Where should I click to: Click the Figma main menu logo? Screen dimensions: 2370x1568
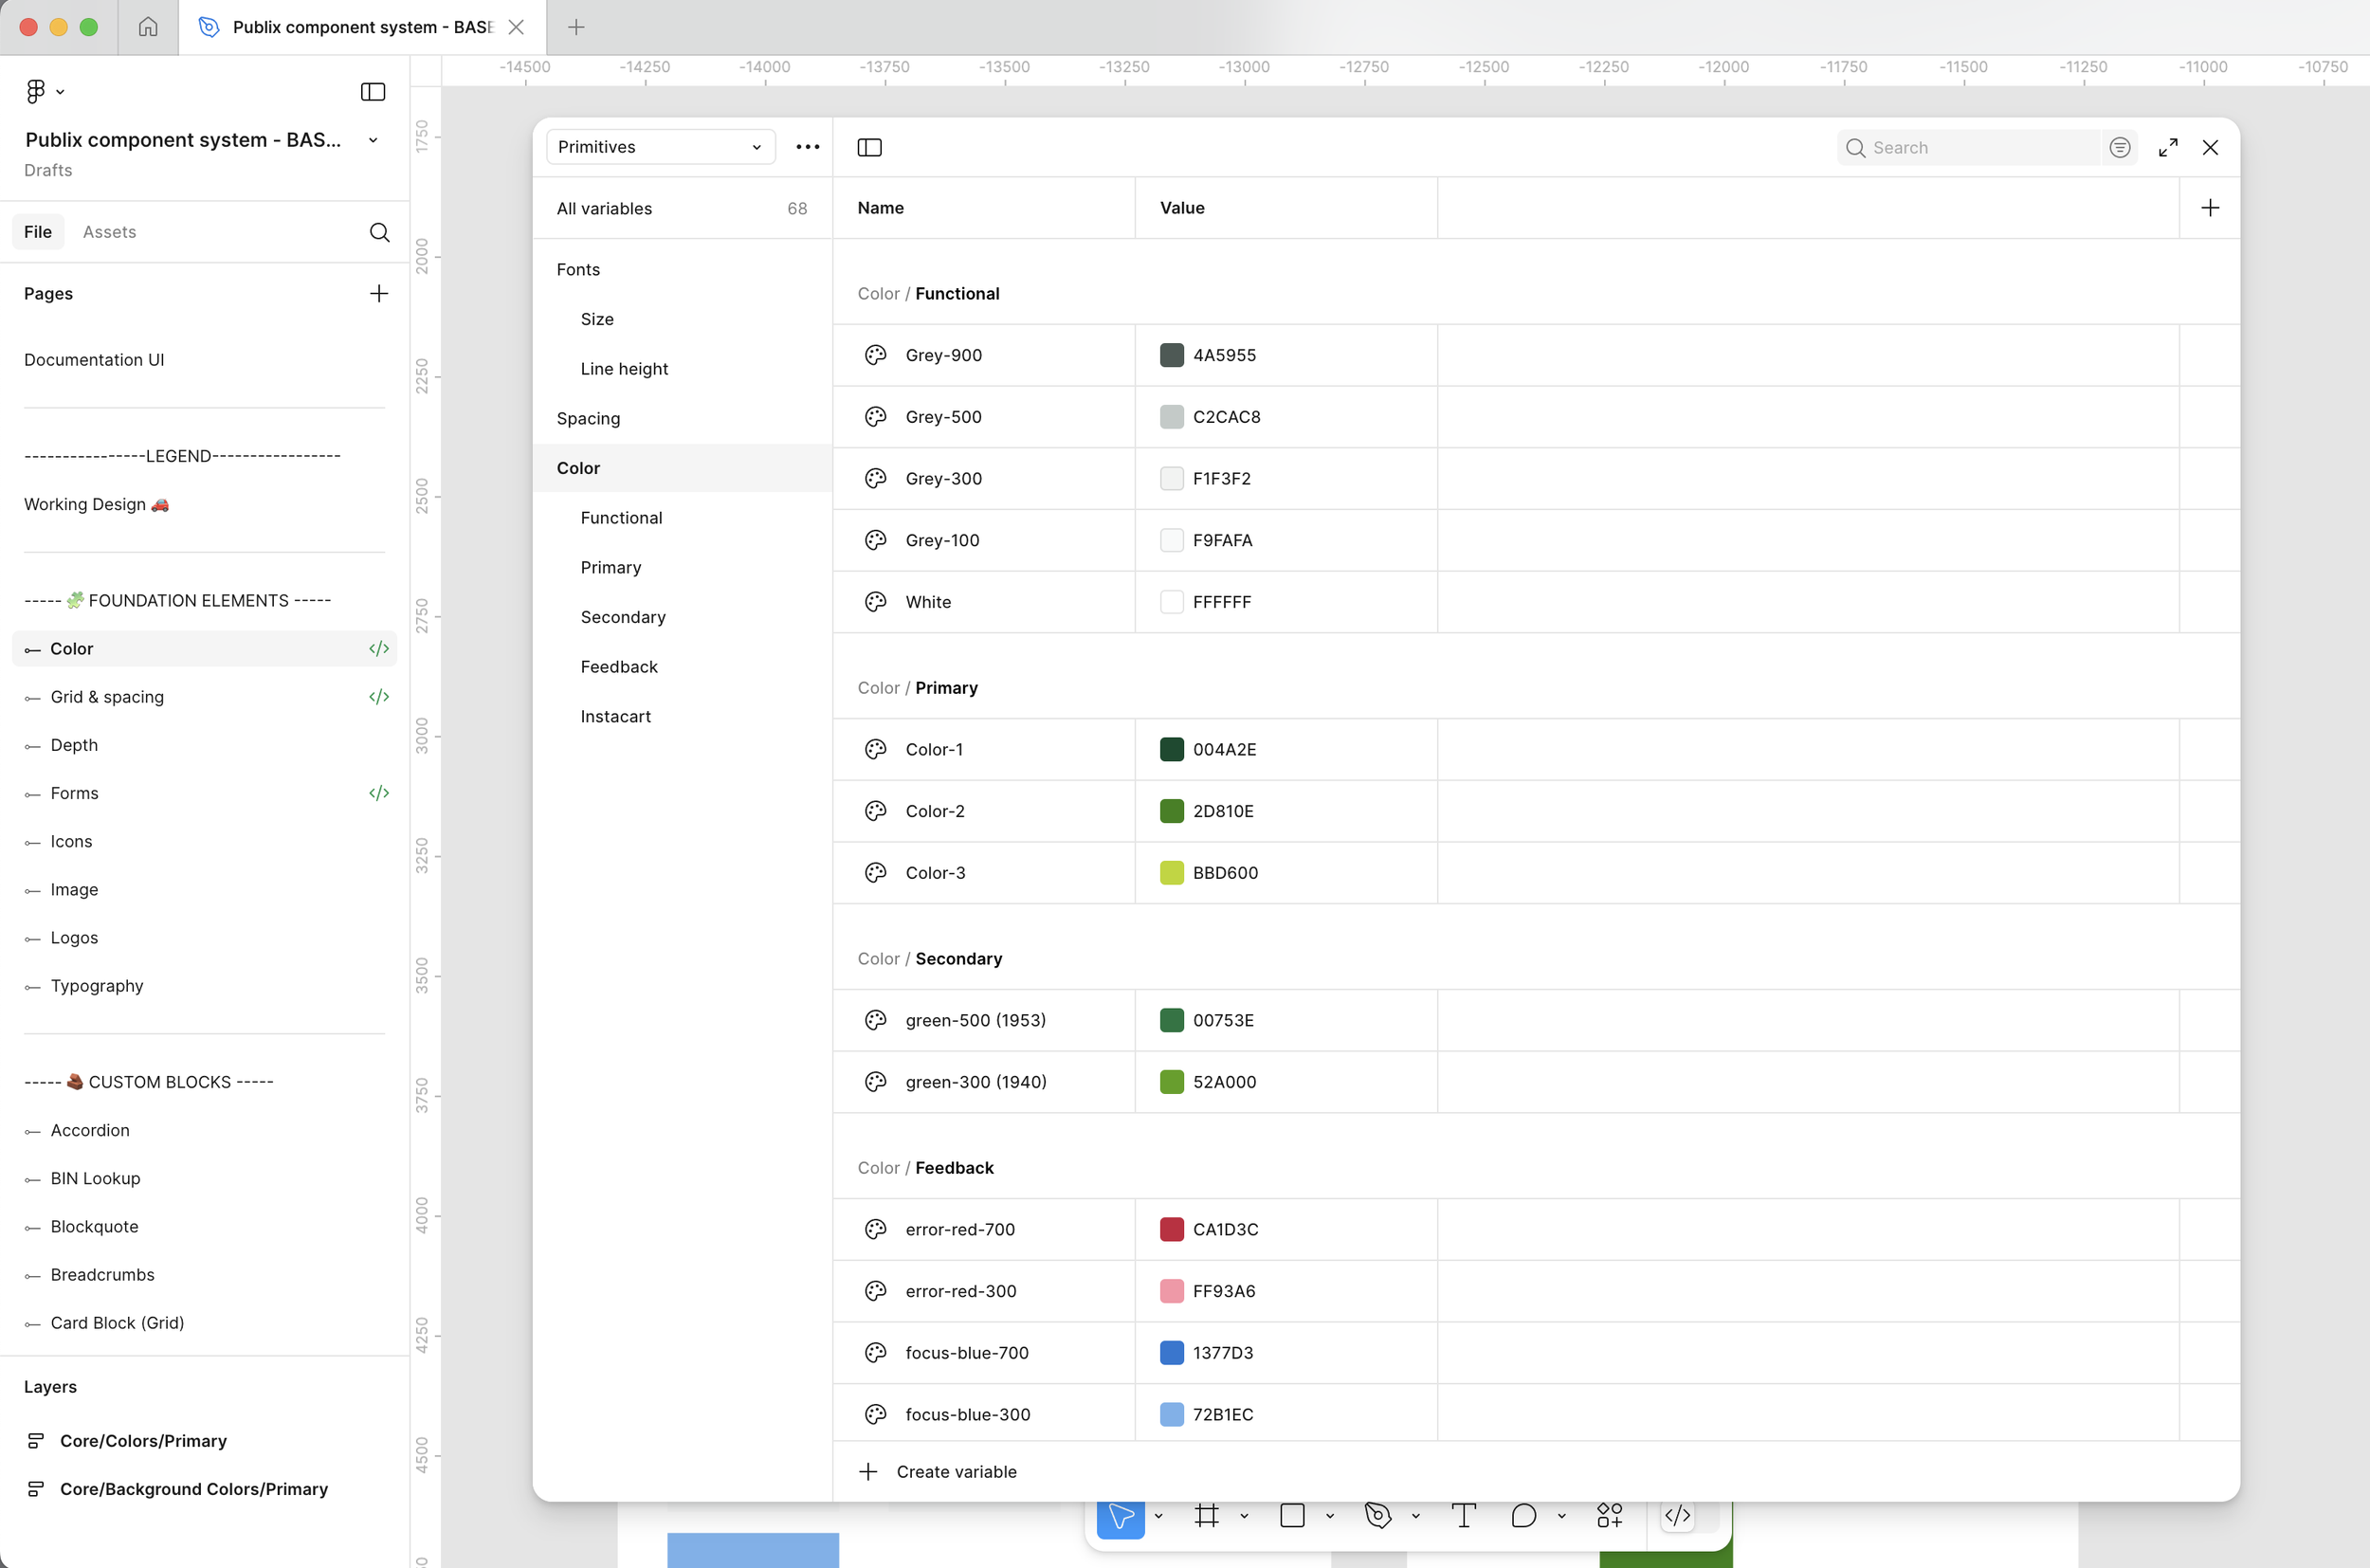coord(36,91)
